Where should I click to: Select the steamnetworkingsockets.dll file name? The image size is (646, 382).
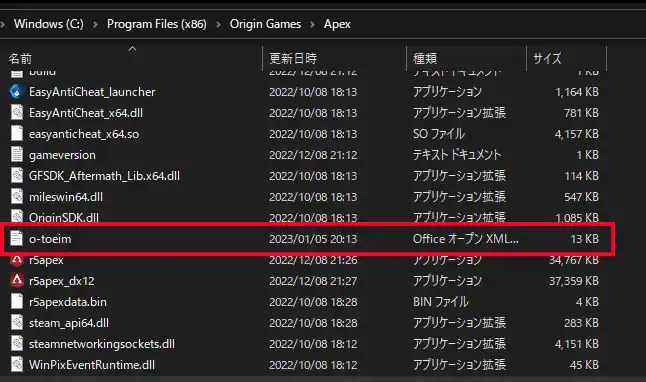pos(102,344)
